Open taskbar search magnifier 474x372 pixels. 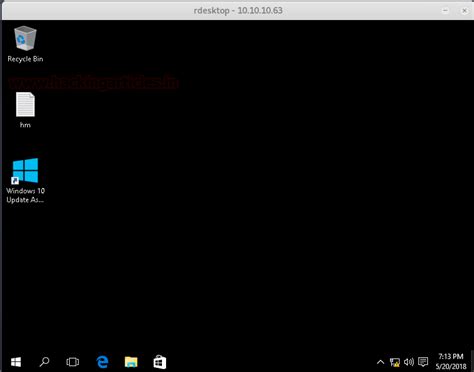(44, 362)
